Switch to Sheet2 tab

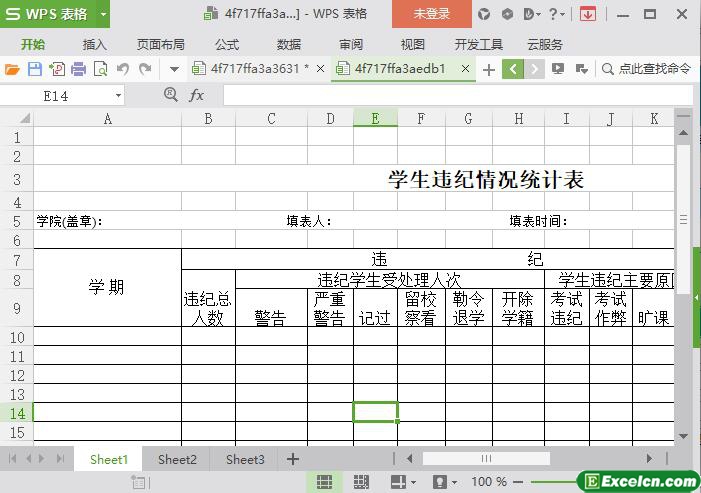[x=177, y=460]
